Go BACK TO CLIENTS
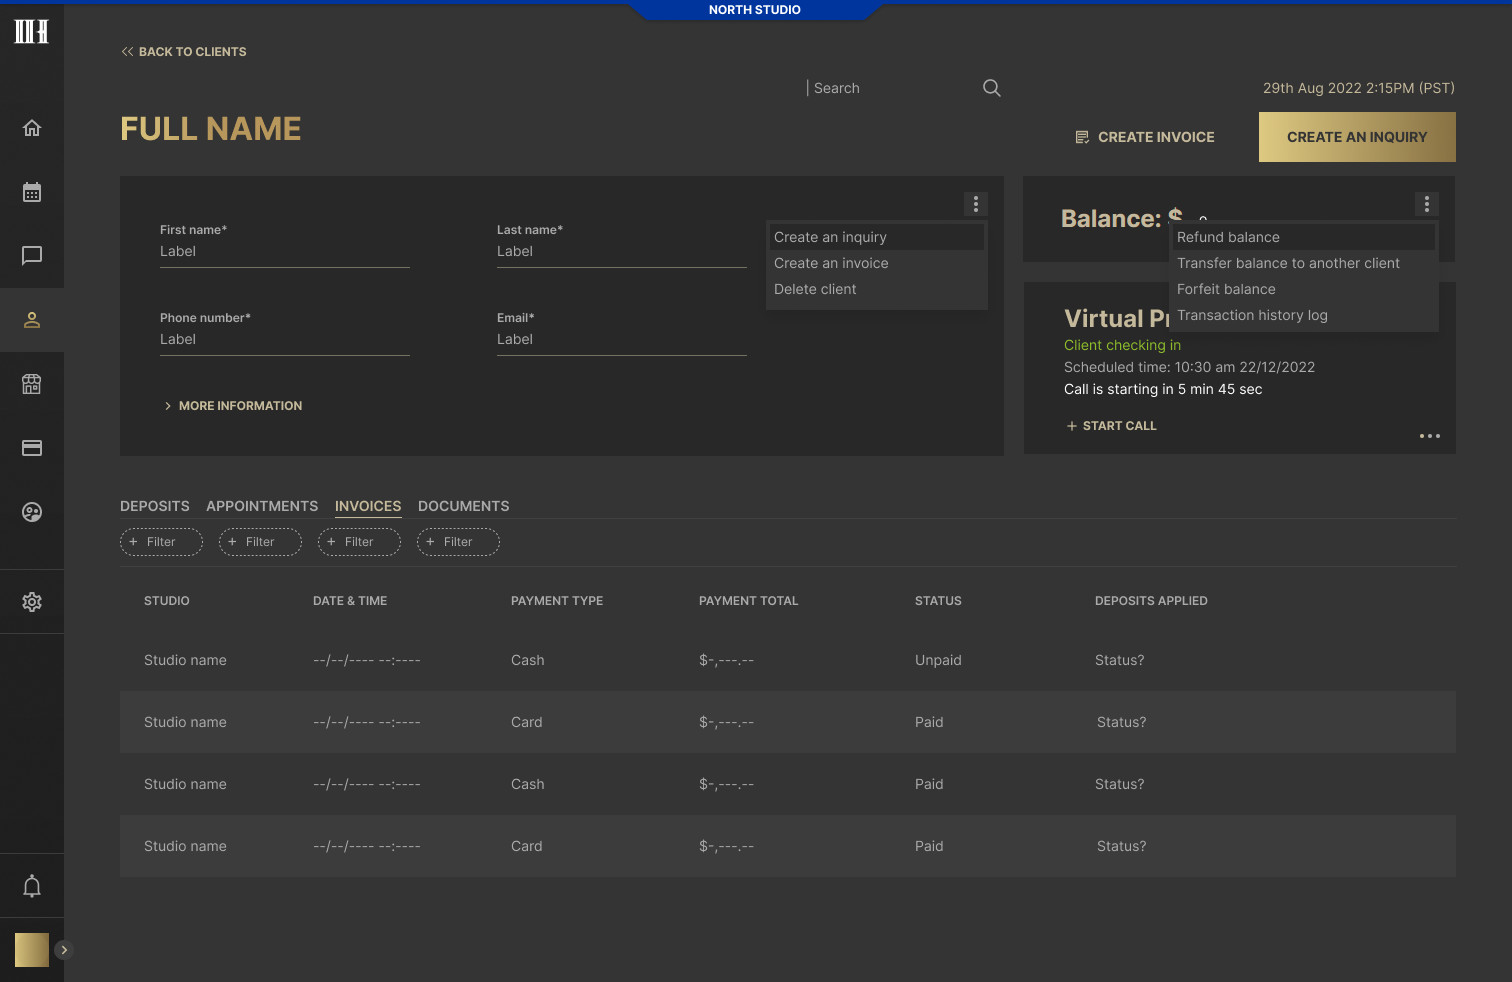Image resolution: width=1512 pixels, height=982 pixels. 184,52
